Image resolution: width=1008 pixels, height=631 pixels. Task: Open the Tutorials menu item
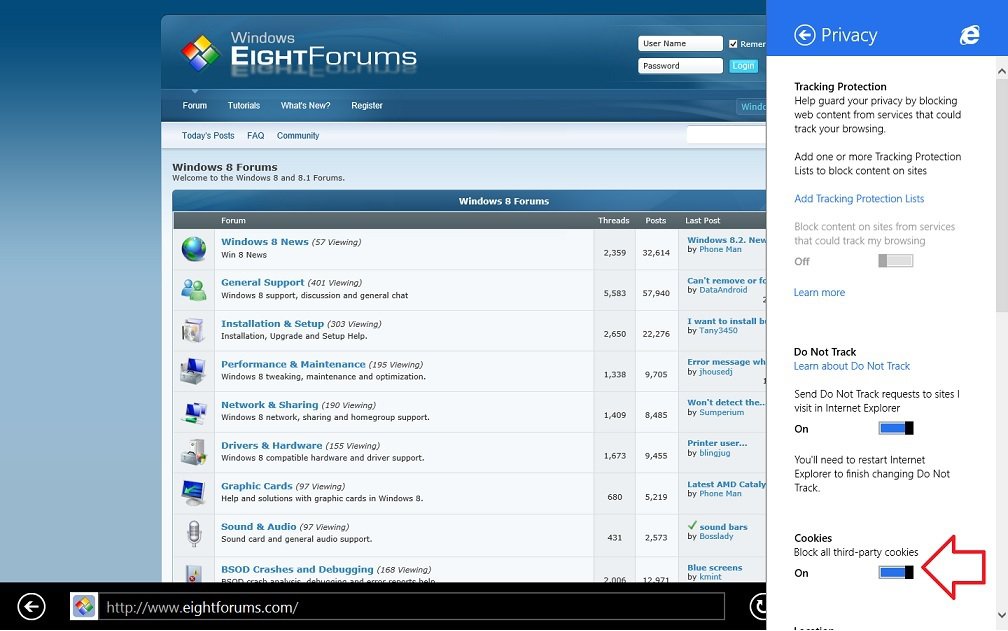tap(243, 106)
